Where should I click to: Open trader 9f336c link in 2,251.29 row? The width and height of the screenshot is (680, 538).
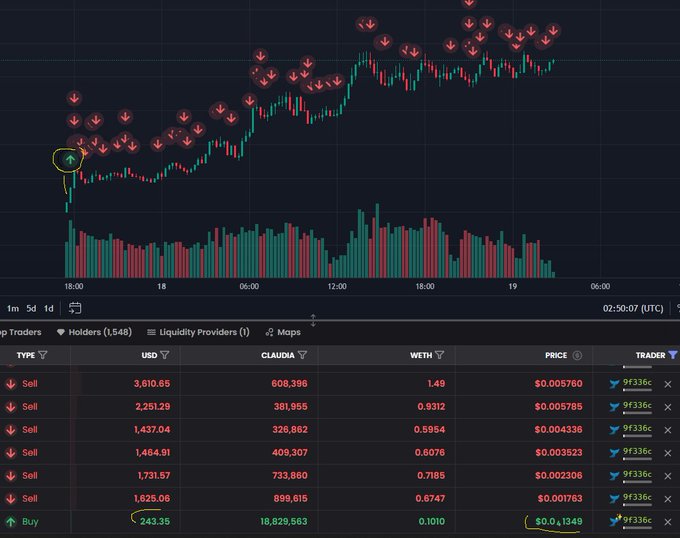(x=637, y=405)
